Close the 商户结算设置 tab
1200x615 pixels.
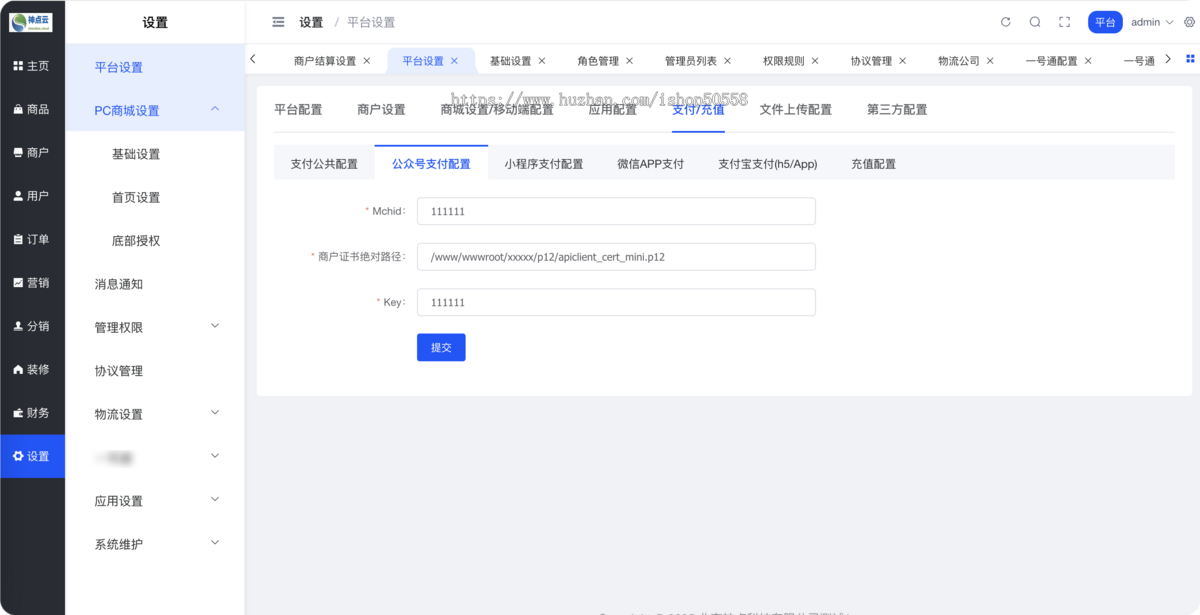coord(367,61)
